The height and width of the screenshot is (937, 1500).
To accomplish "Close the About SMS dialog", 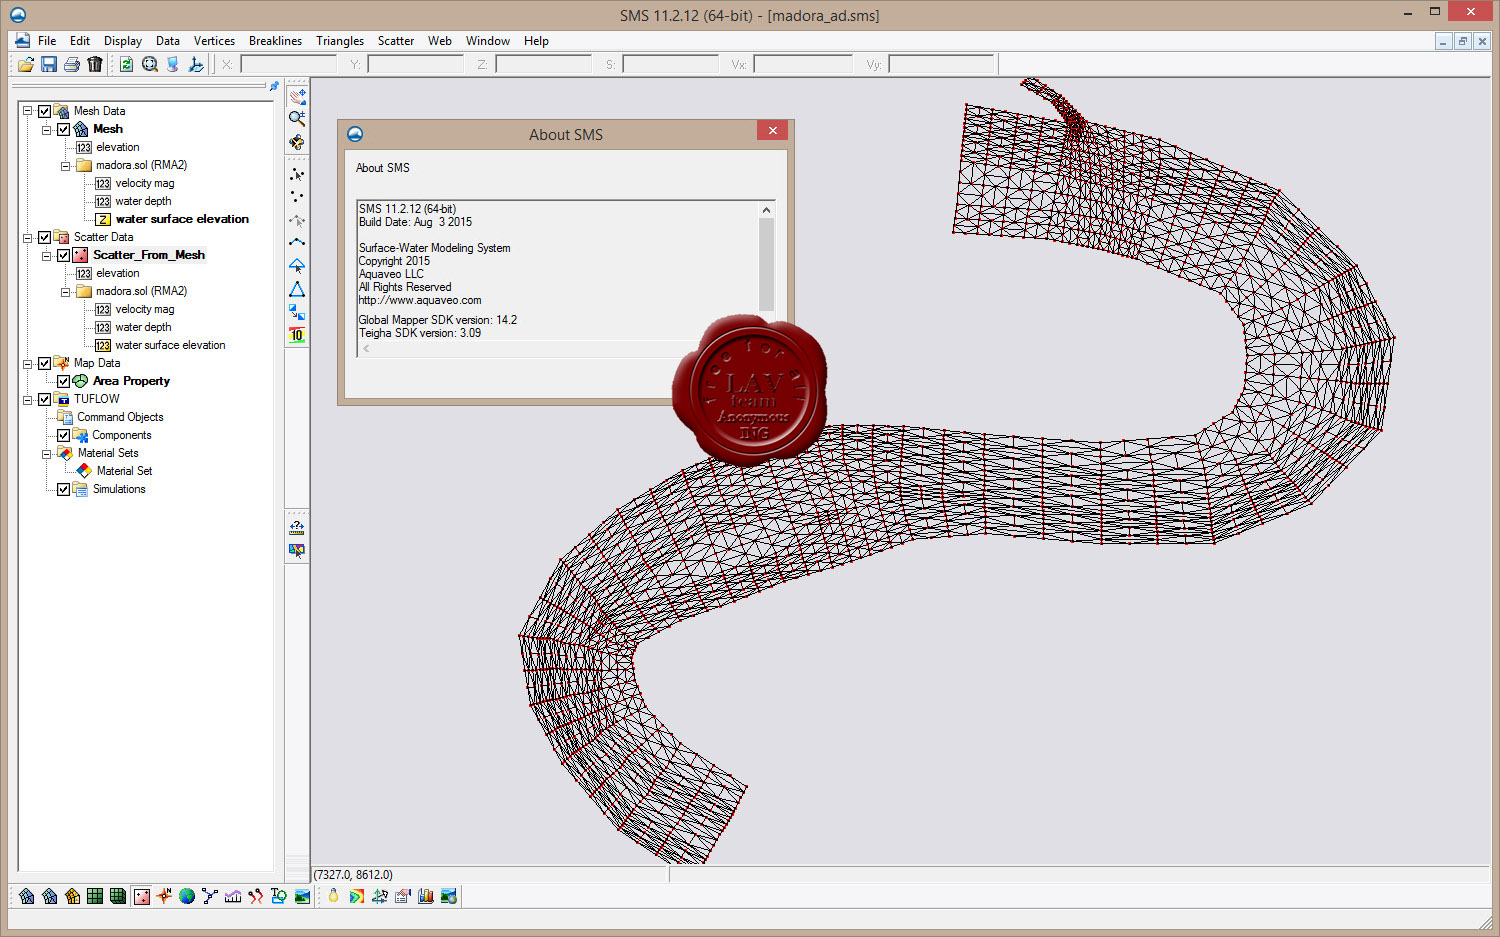I will click(x=773, y=130).
